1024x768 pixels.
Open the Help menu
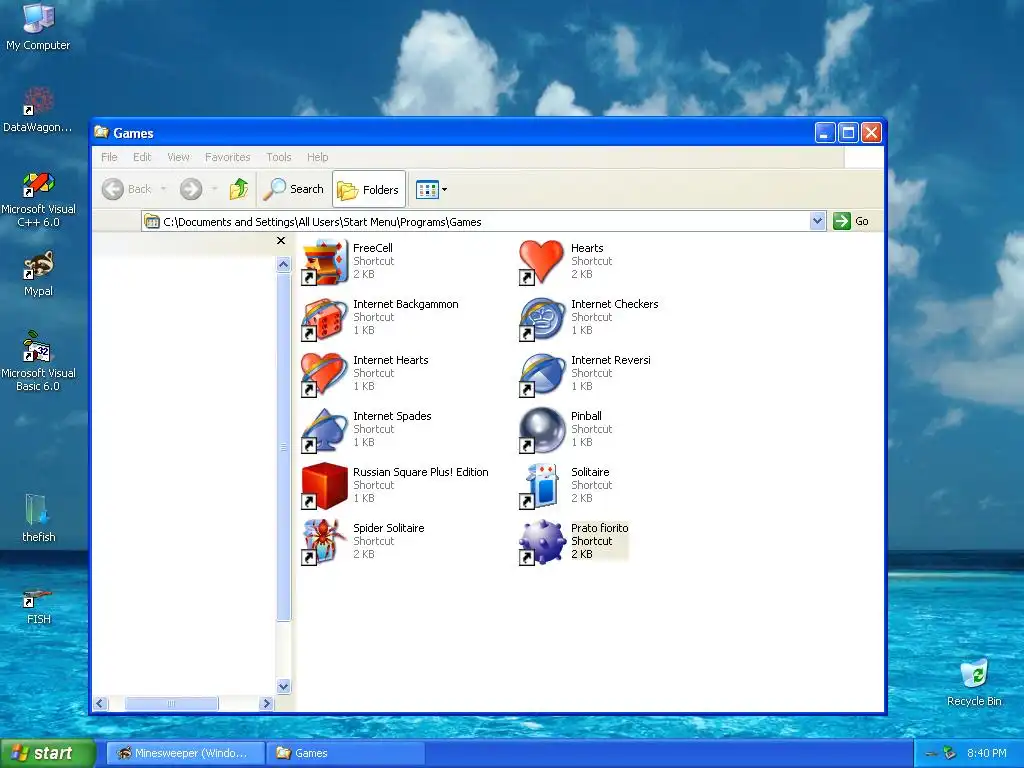pos(317,157)
